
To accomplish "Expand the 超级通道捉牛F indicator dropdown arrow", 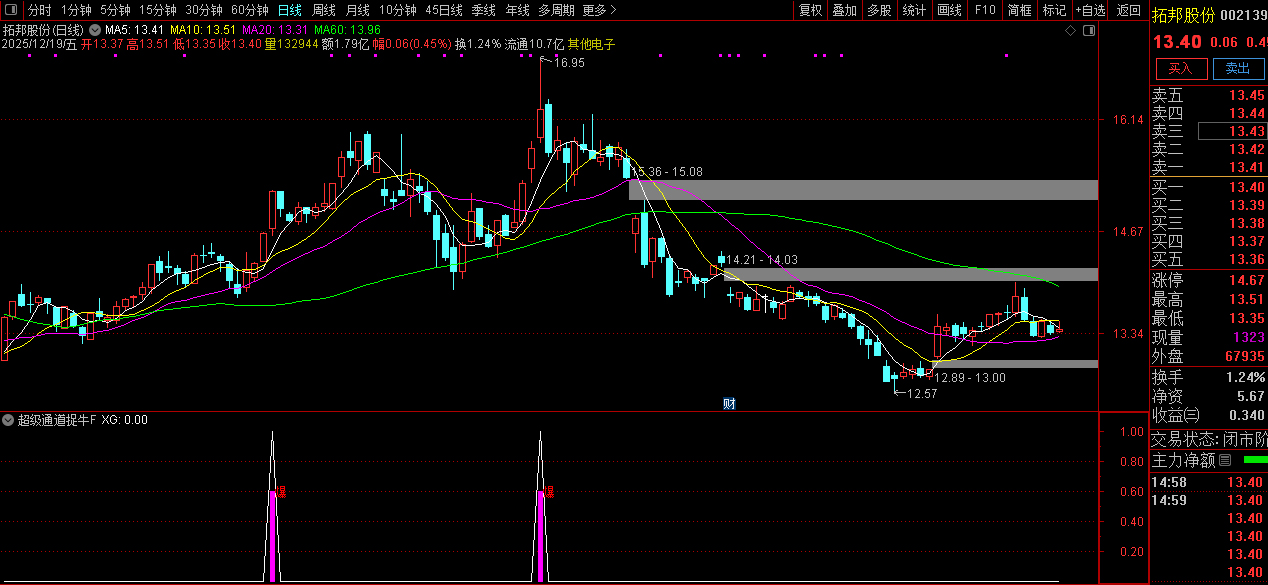I will click(8, 420).
